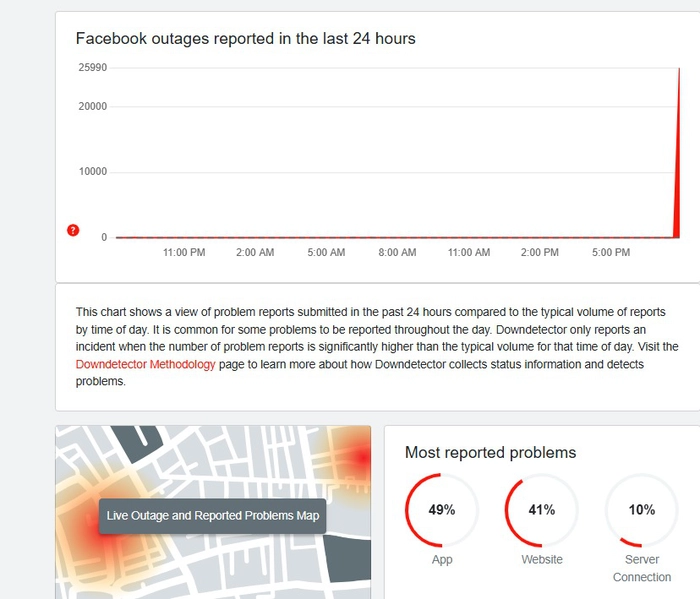The width and height of the screenshot is (700, 599).
Task: Click the 25990 peak value label
Action: coord(93,67)
